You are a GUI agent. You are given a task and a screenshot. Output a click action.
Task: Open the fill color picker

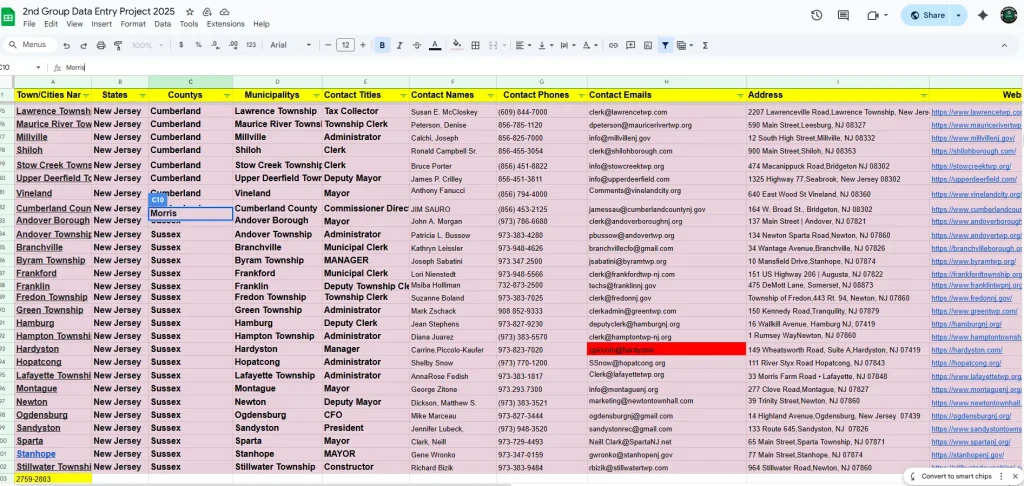[x=457, y=45]
